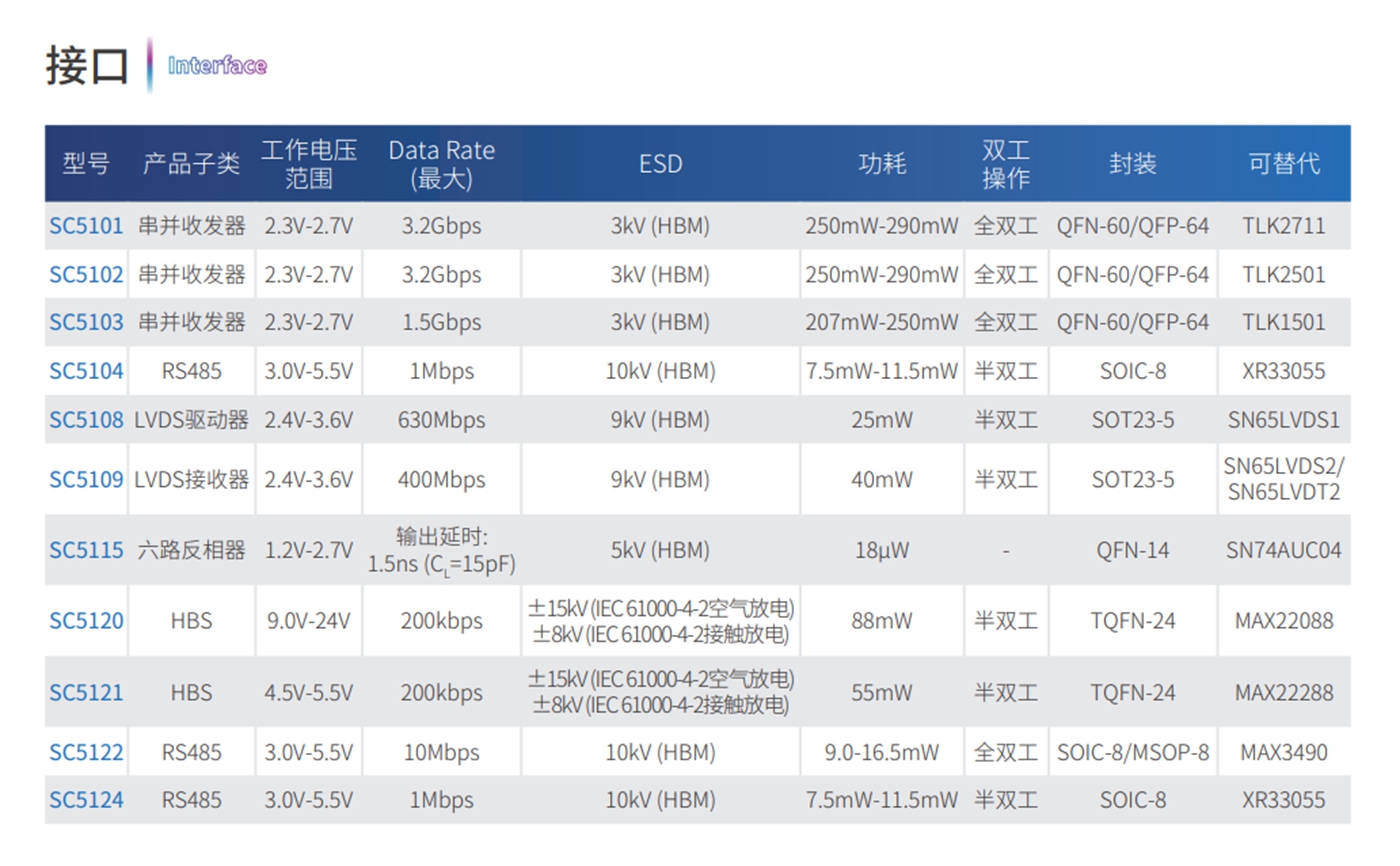Select the SC5115 model link
Viewport: 1400px width, 866px height.
coord(87,550)
